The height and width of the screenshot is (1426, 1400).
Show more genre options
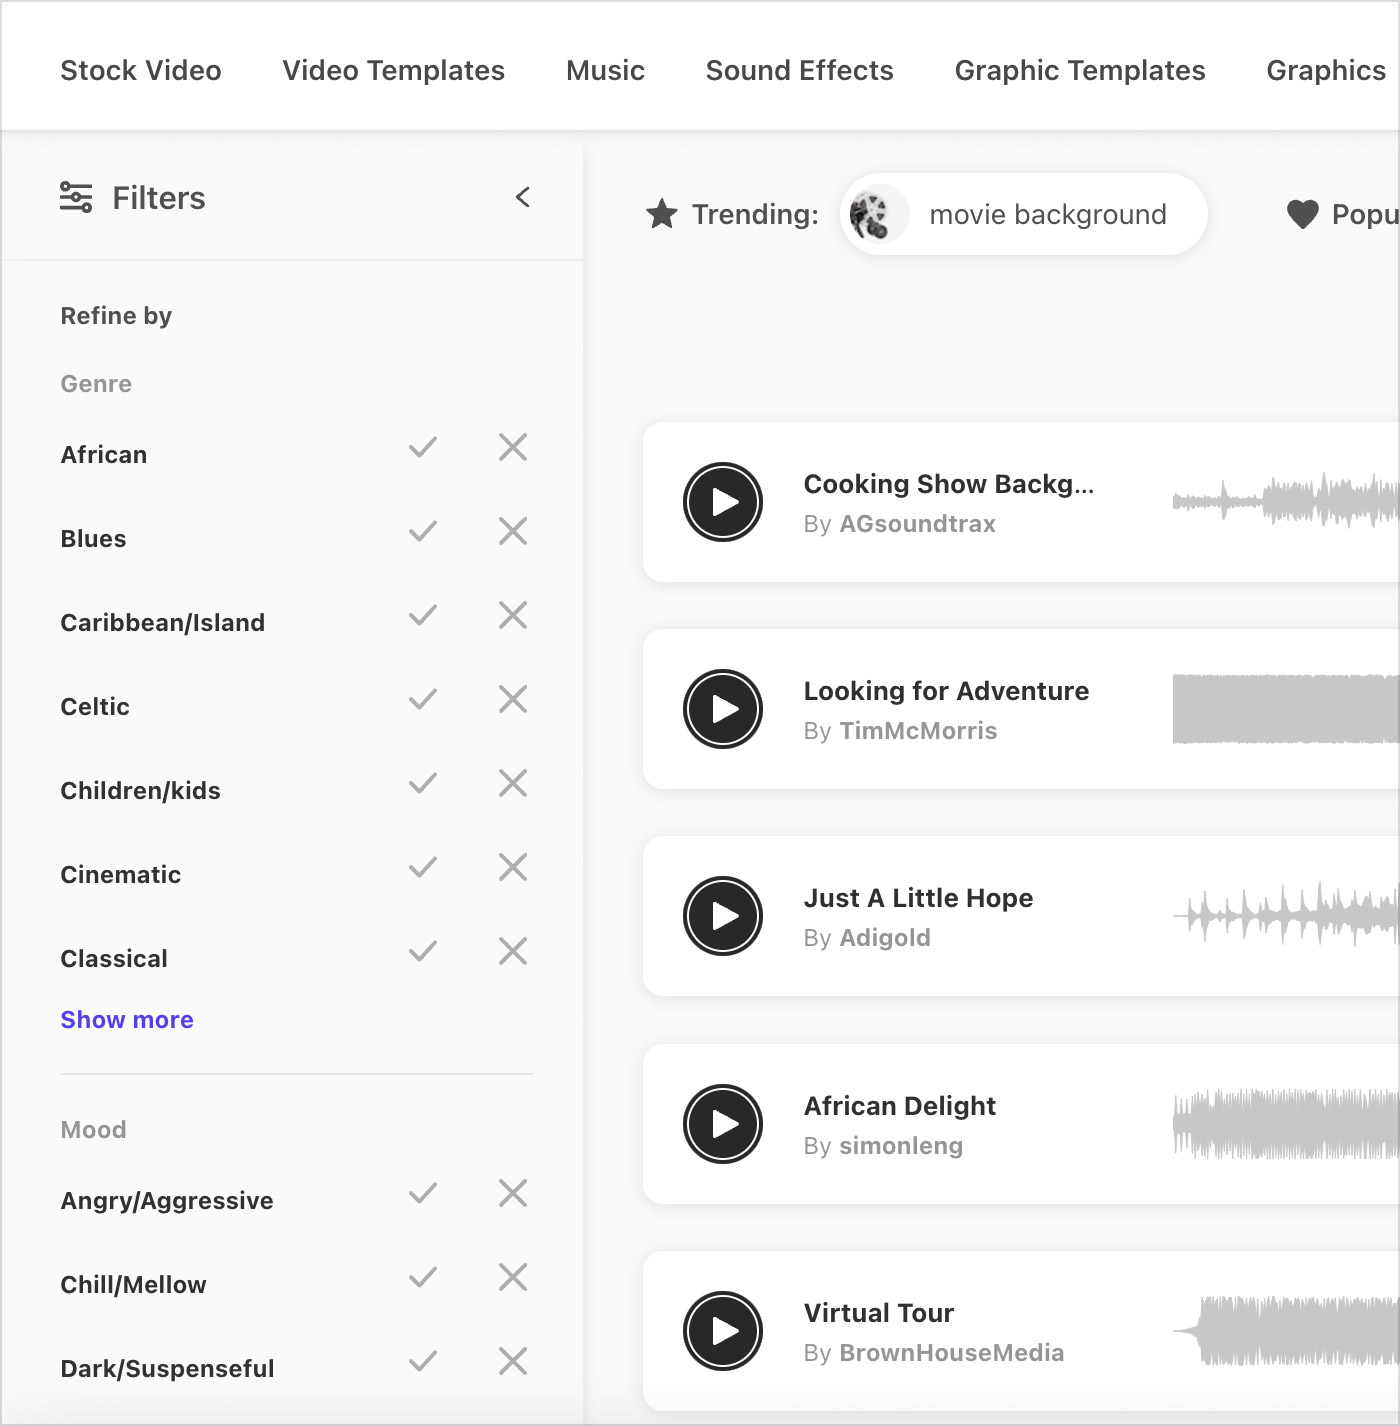pos(126,1019)
